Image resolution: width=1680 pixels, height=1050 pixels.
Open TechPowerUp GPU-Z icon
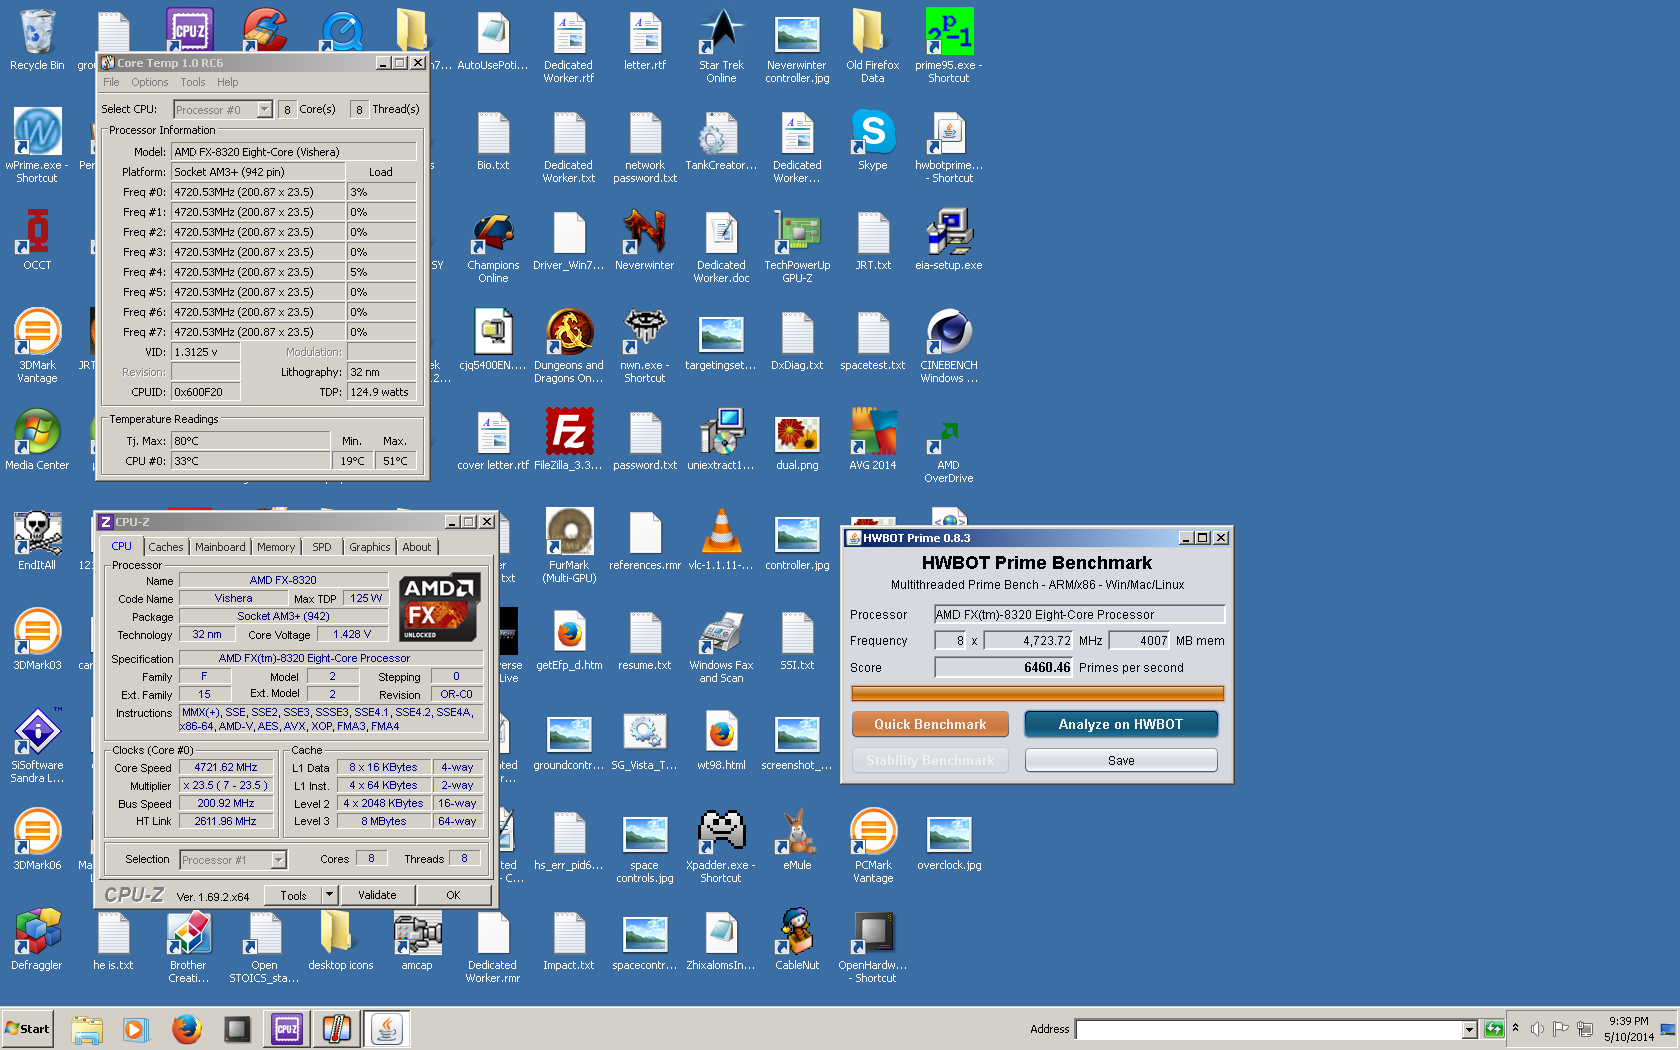[x=797, y=245]
